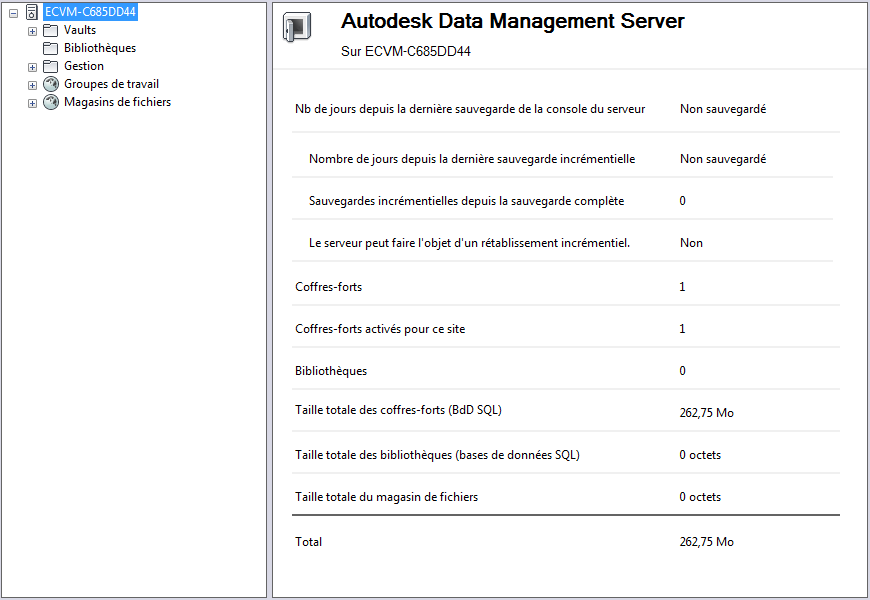Click the Gestion folder icon
Image resolution: width=870 pixels, height=600 pixels.
pos(50,66)
